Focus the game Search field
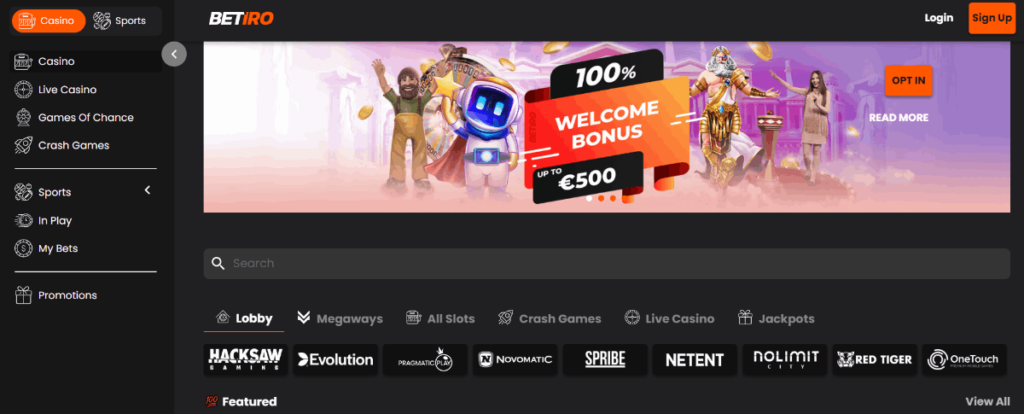This screenshot has height=414, width=1024. pyautogui.click(x=607, y=263)
